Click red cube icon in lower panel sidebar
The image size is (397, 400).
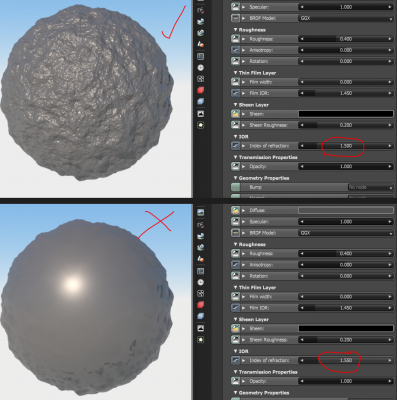pyautogui.click(x=200, y=305)
